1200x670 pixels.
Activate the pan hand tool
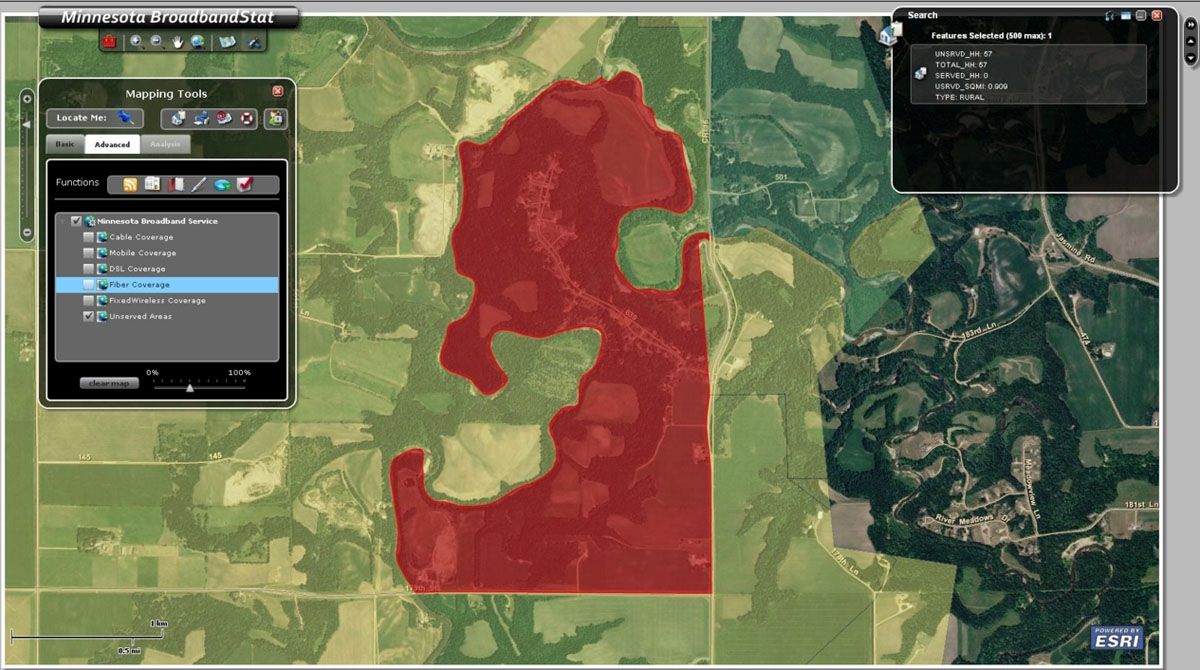(178, 41)
